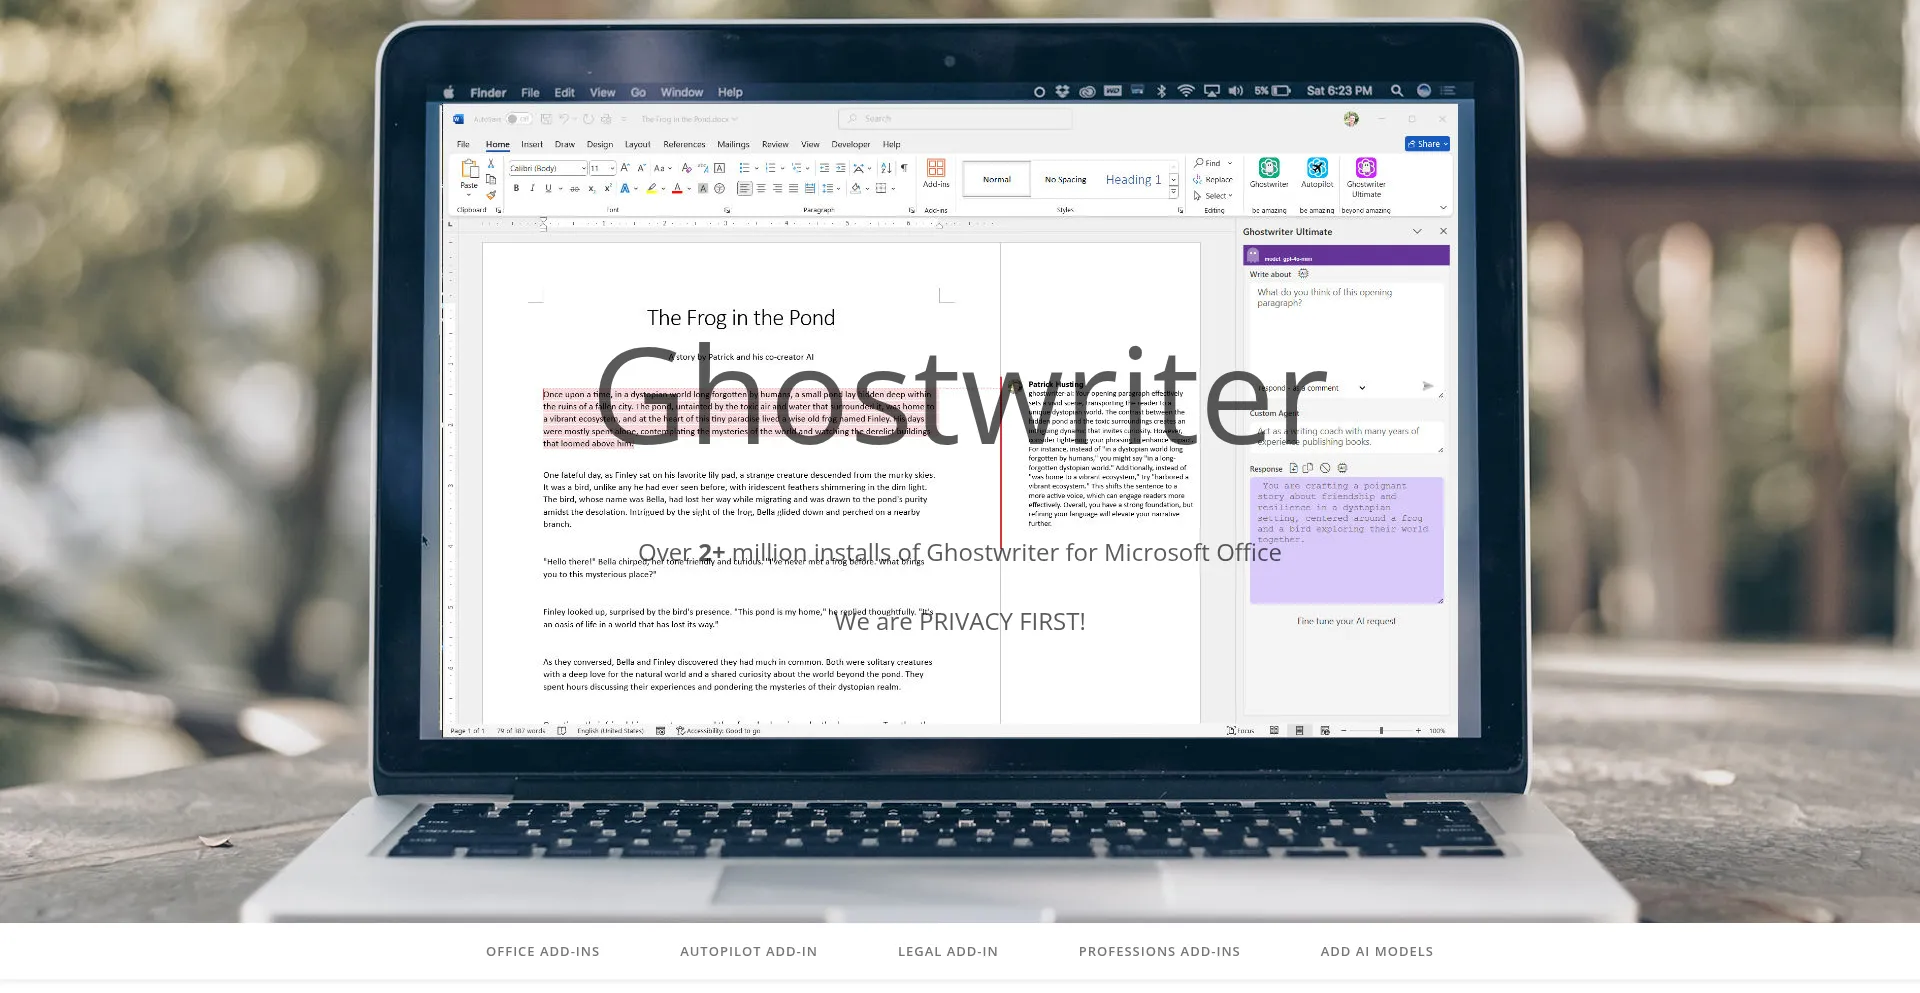
Task: Adjust the zoom slider in status bar
Action: [1381, 731]
